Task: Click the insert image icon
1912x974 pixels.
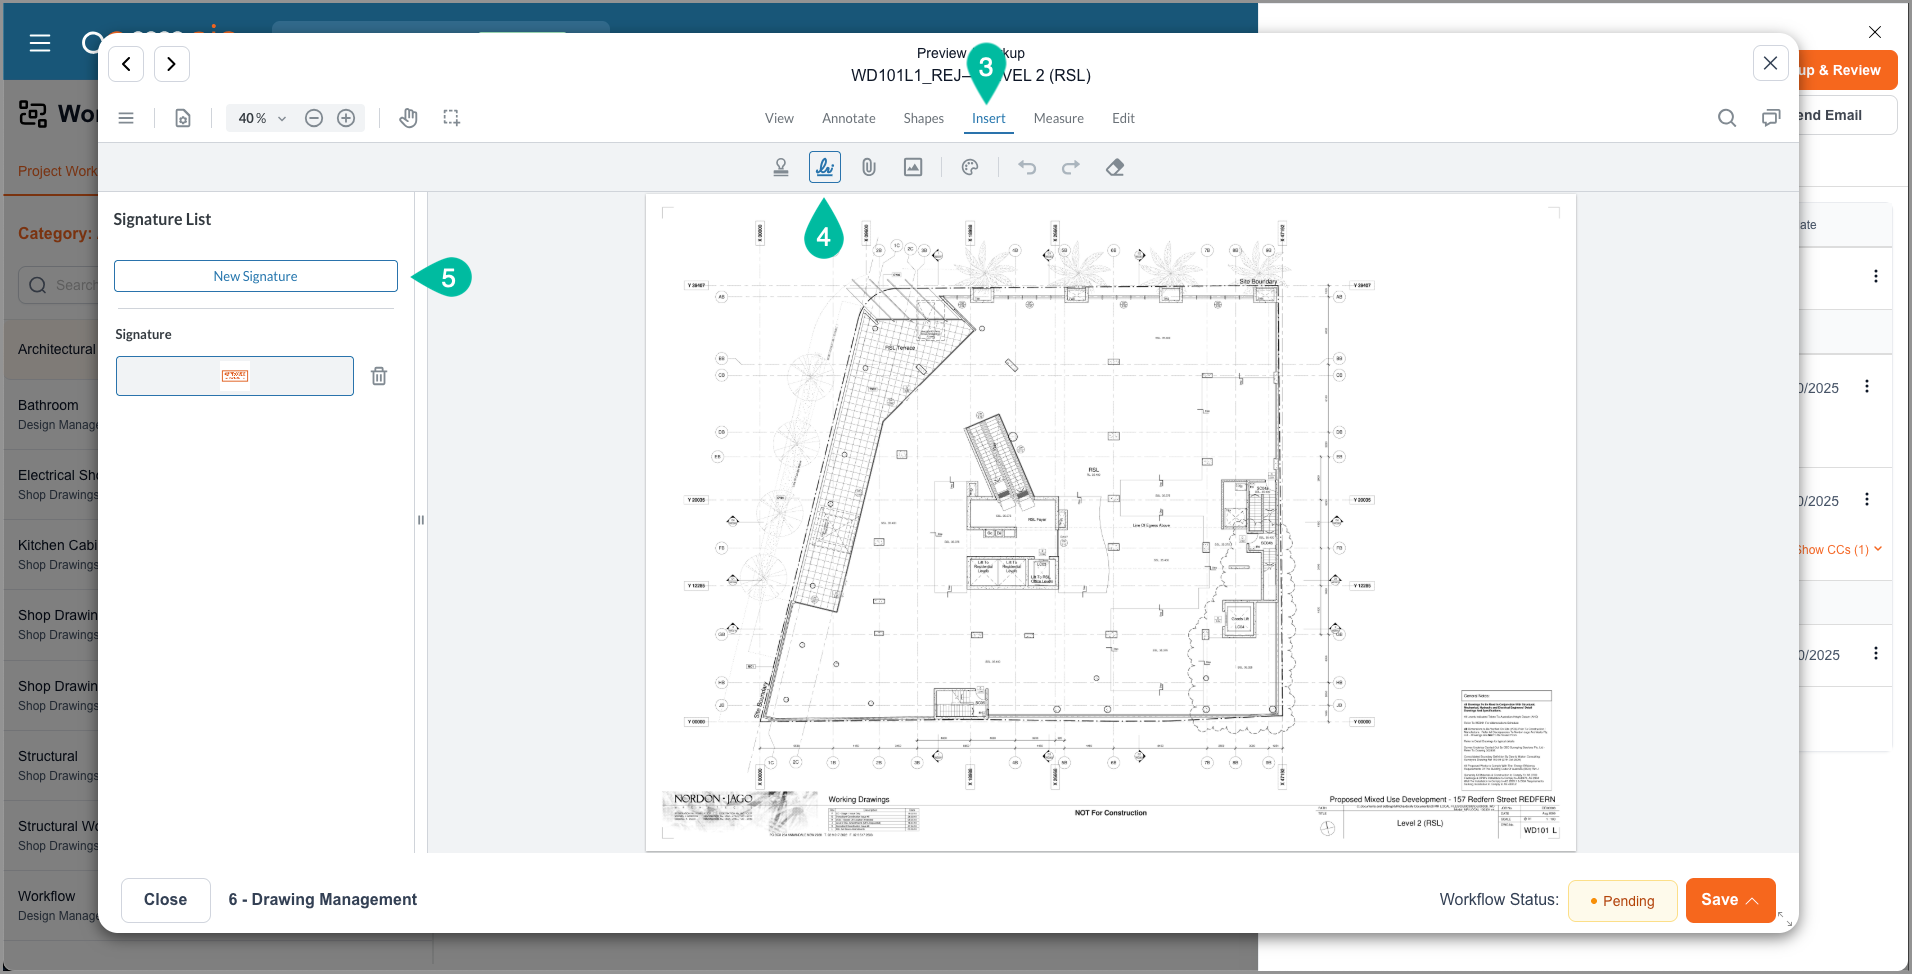Action: pyautogui.click(x=913, y=168)
